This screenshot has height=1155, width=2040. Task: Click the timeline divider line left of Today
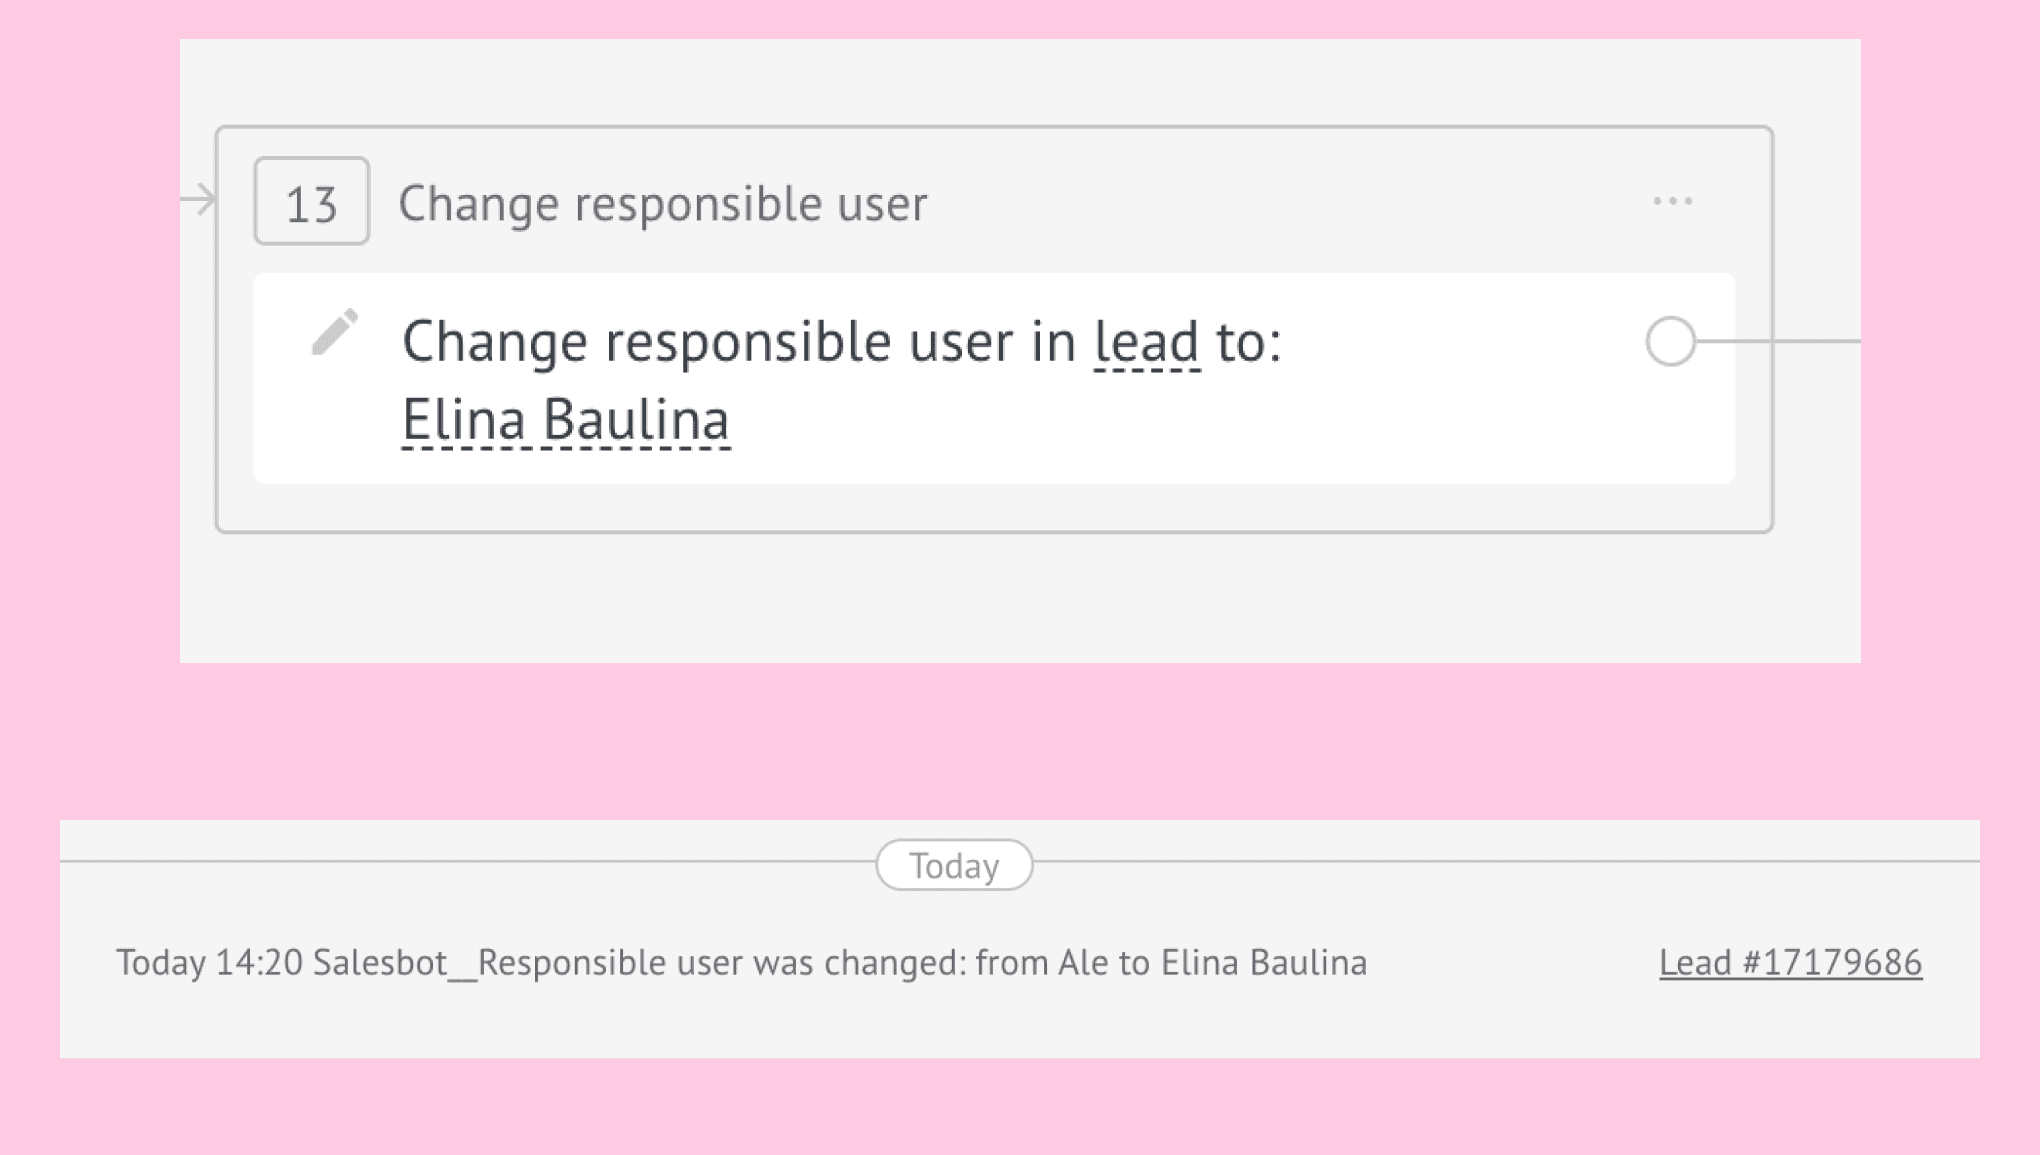[468, 861]
